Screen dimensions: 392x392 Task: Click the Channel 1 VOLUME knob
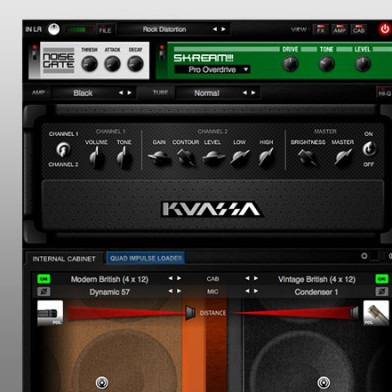click(96, 157)
